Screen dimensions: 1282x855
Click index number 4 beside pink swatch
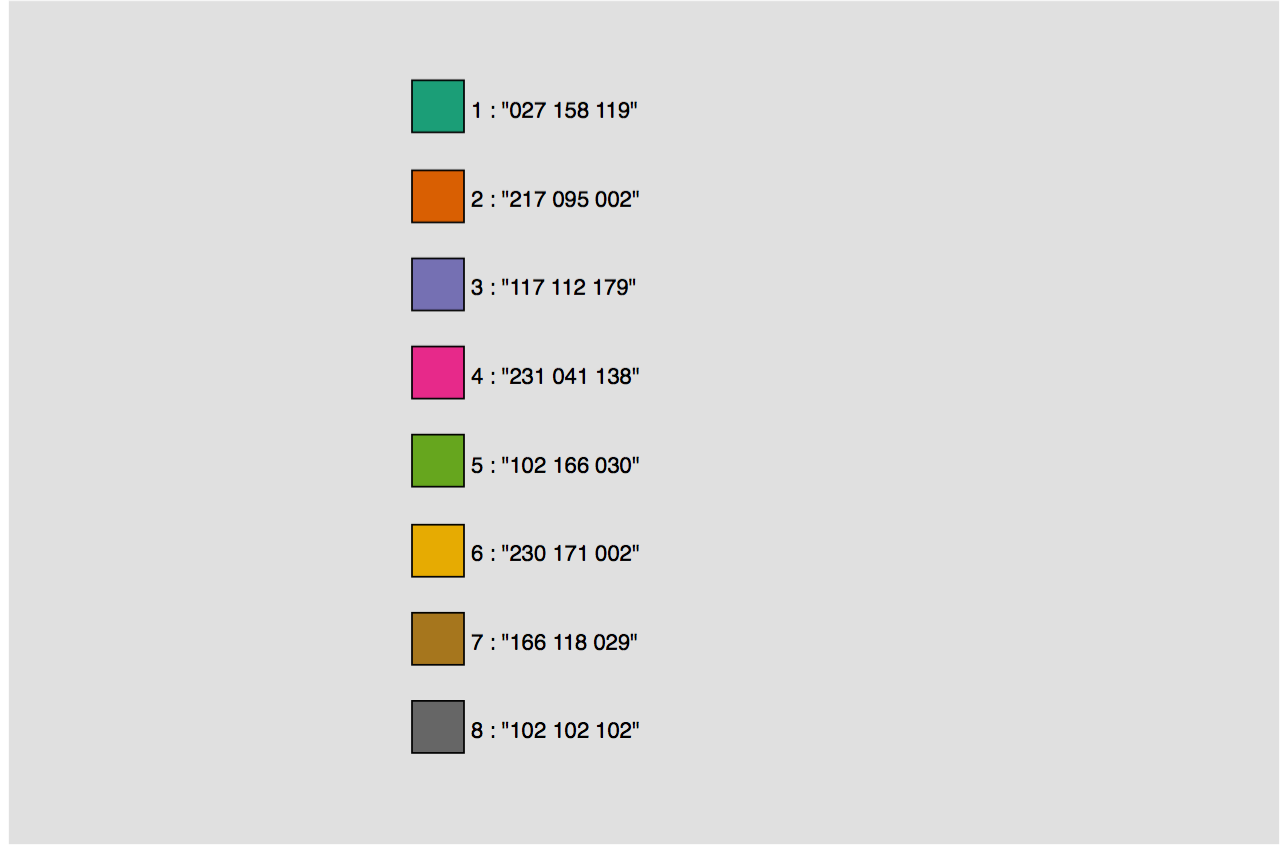[477, 377]
